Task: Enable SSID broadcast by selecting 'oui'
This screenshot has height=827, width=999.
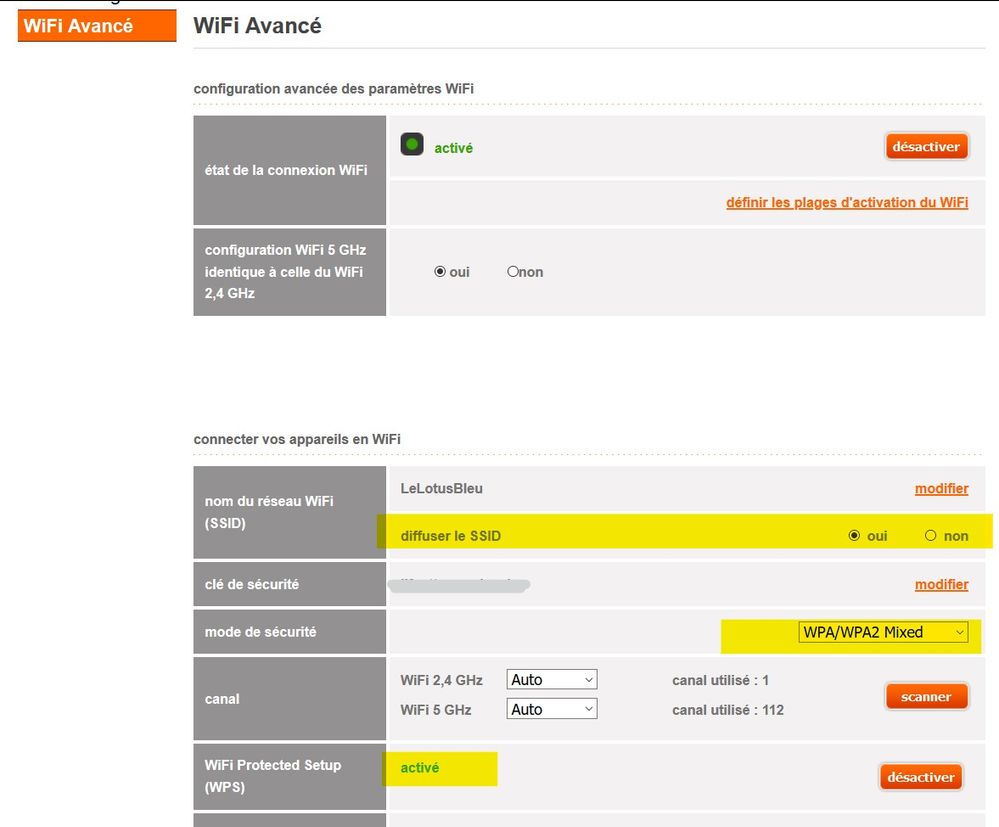Action: (856, 535)
